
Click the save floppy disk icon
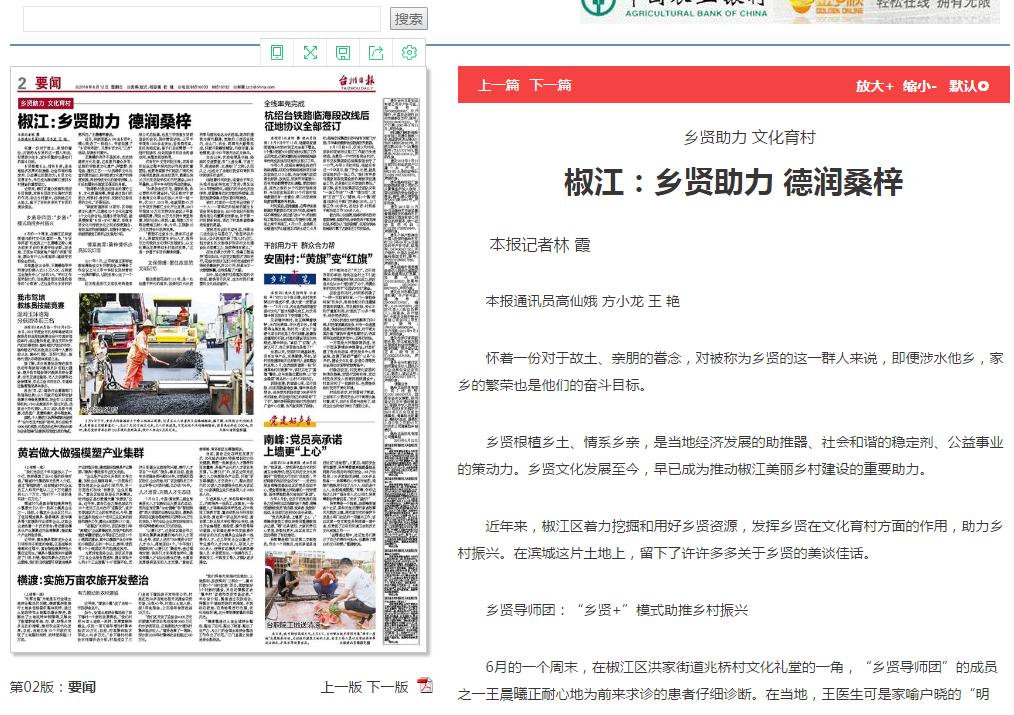tap(343, 53)
